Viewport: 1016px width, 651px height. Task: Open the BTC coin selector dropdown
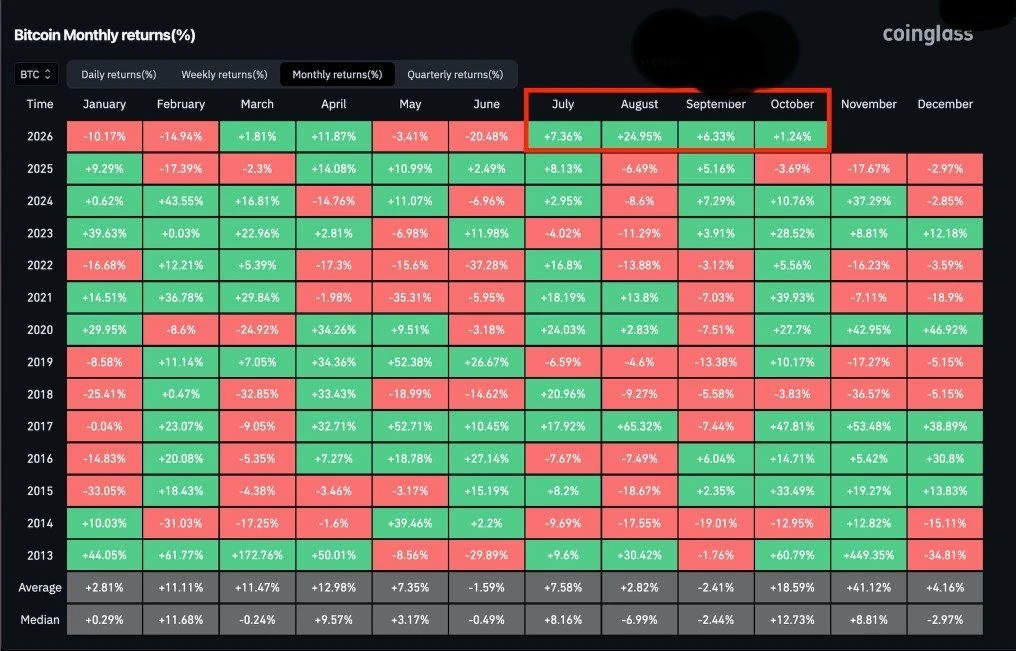point(36,74)
